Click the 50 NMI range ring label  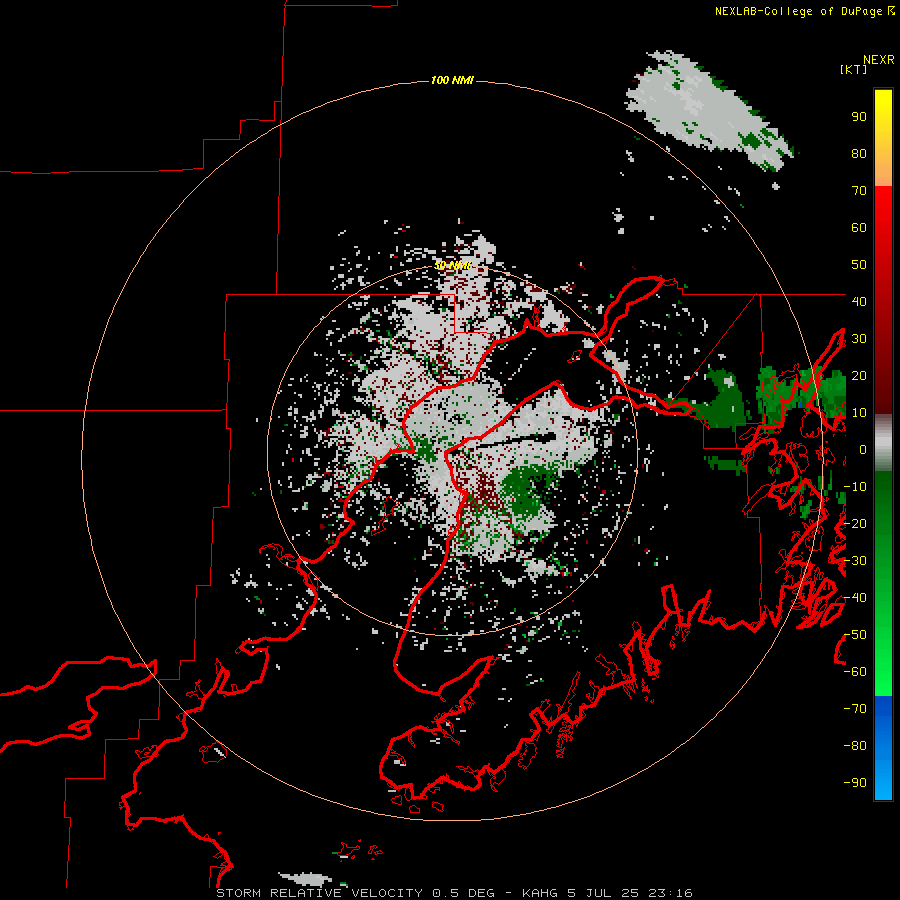(x=452, y=265)
